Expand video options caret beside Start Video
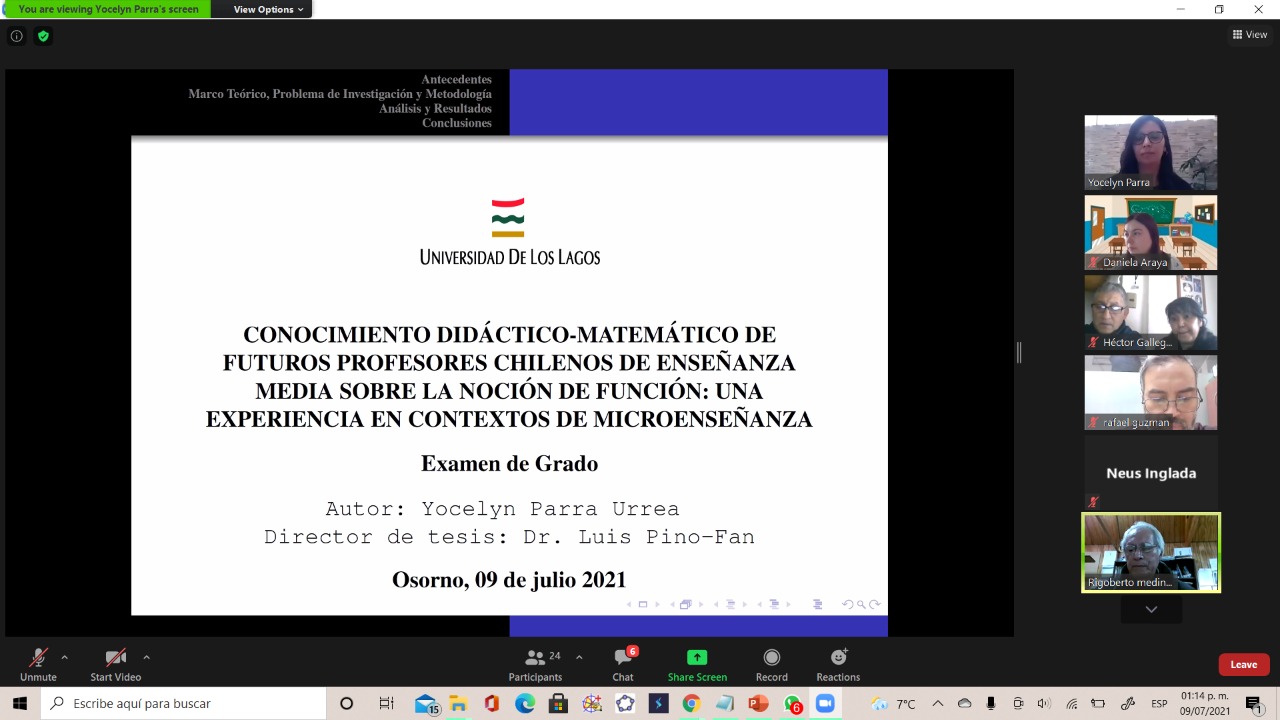Image resolution: width=1280 pixels, height=720 pixels. pos(146,657)
